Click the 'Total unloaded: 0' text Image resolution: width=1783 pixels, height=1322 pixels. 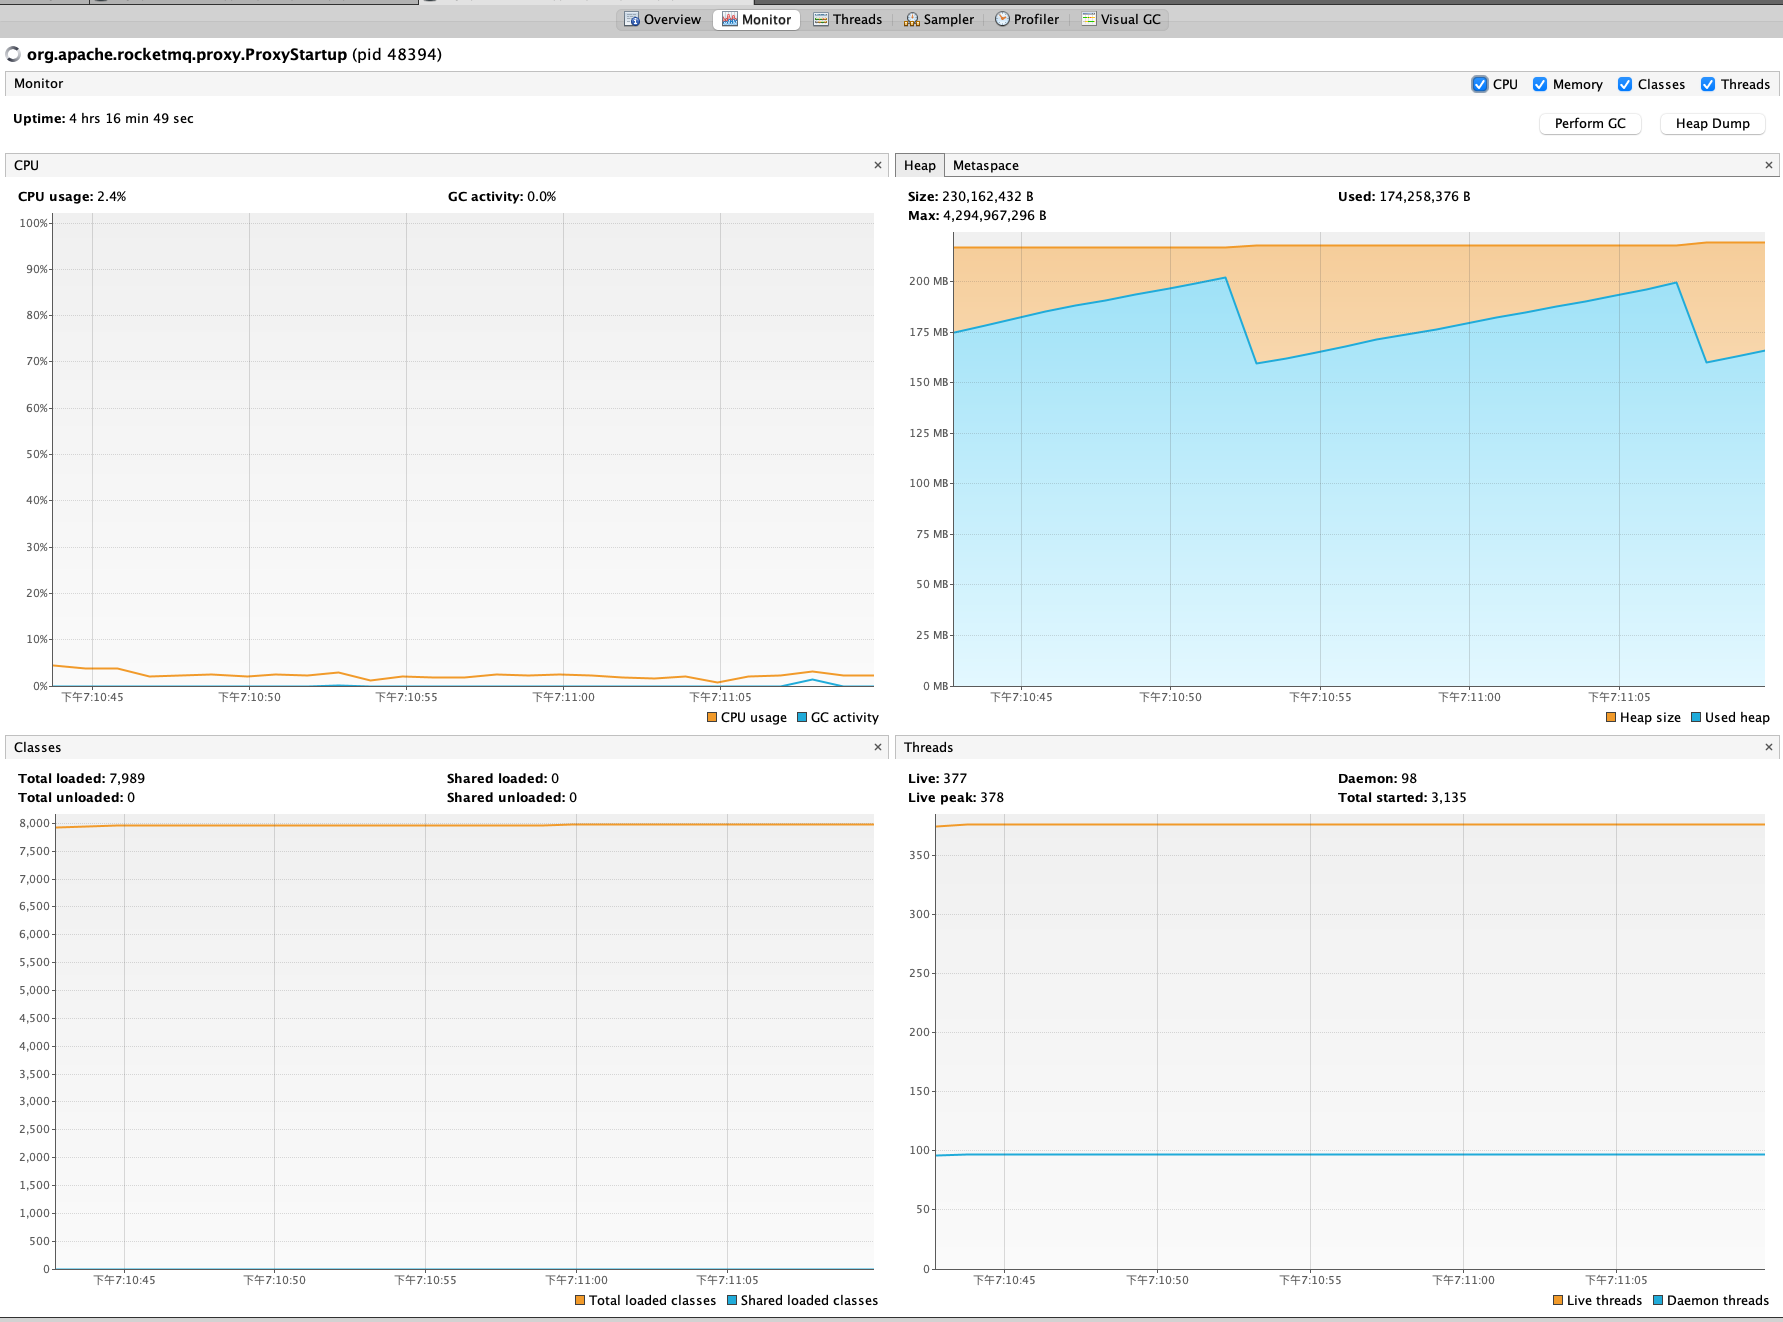pyautogui.click(x=76, y=797)
